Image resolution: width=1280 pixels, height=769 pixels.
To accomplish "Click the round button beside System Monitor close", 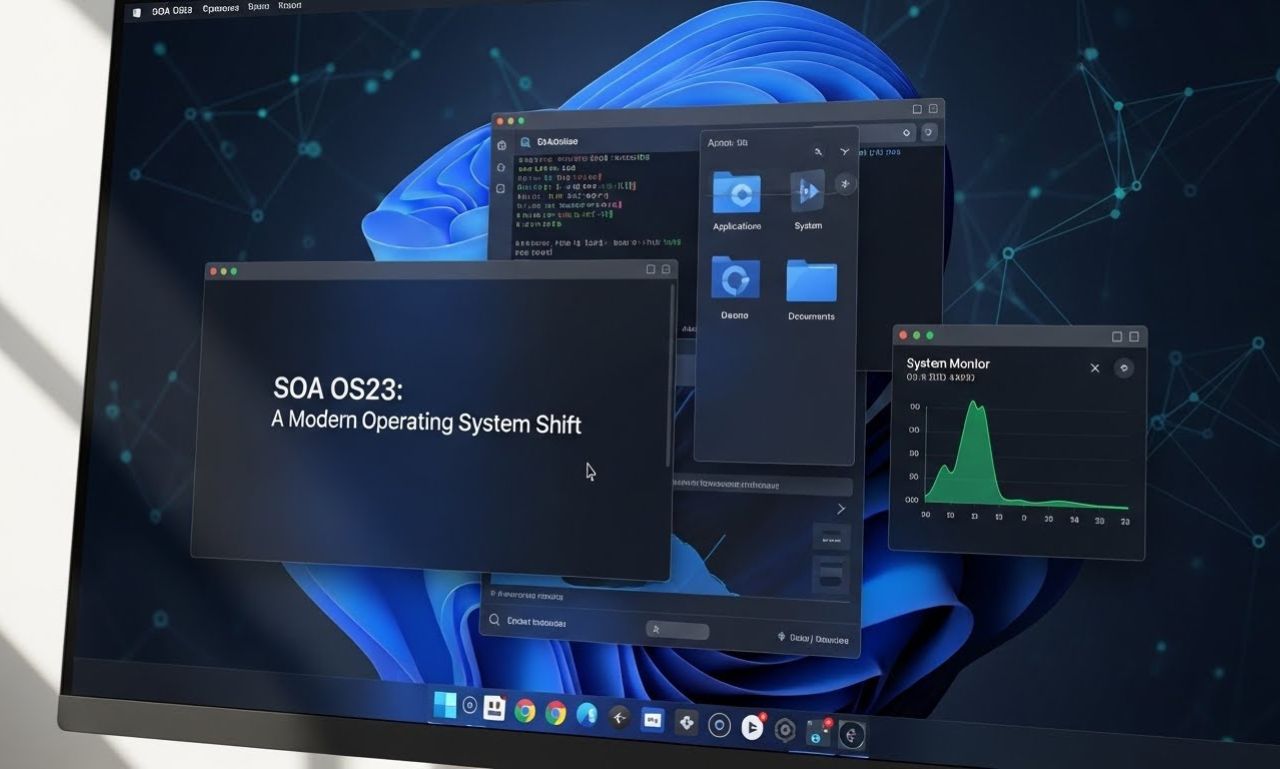I will click(1124, 368).
